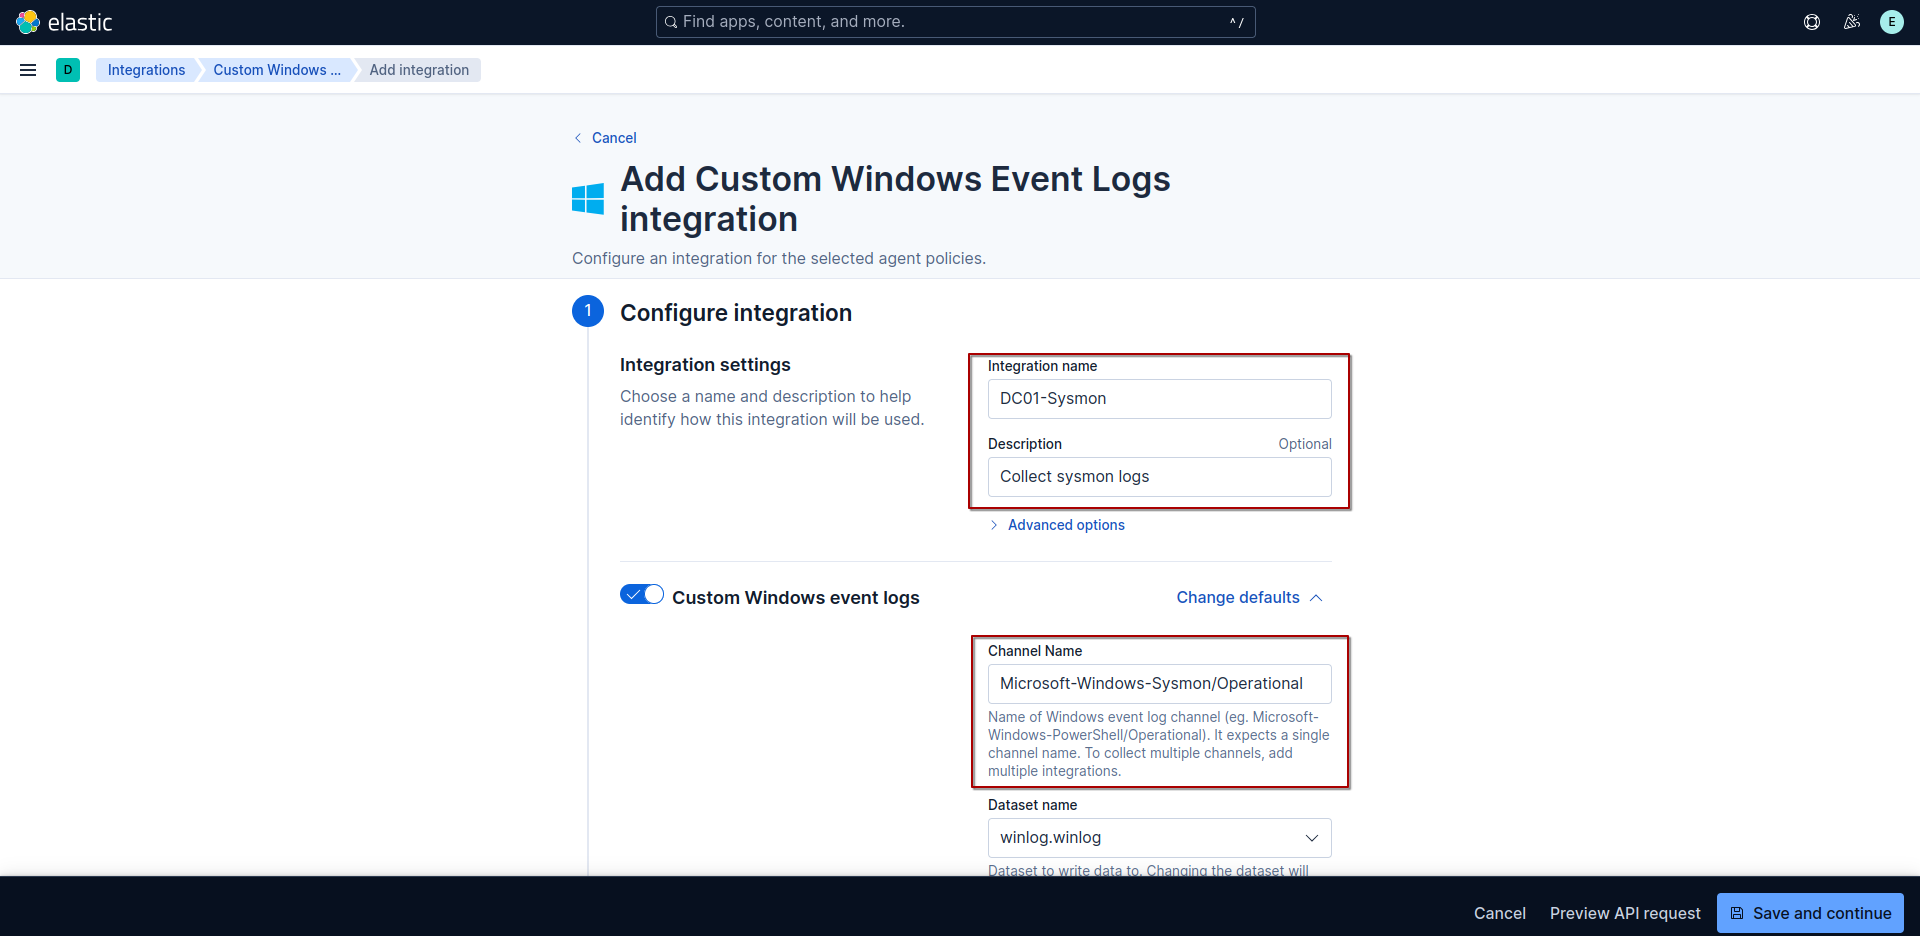This screenshot has width=1920, height=936.
Task: Open the newsfeed icon in header
Action: 1852,22
